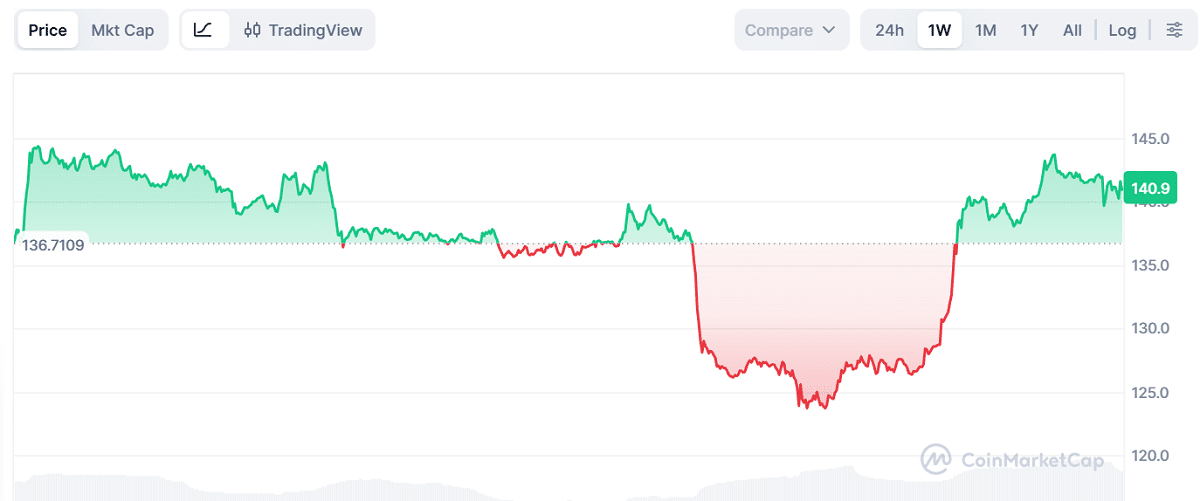Switch to the line chart view icon
1200x501 pixels.
[203, 30]
